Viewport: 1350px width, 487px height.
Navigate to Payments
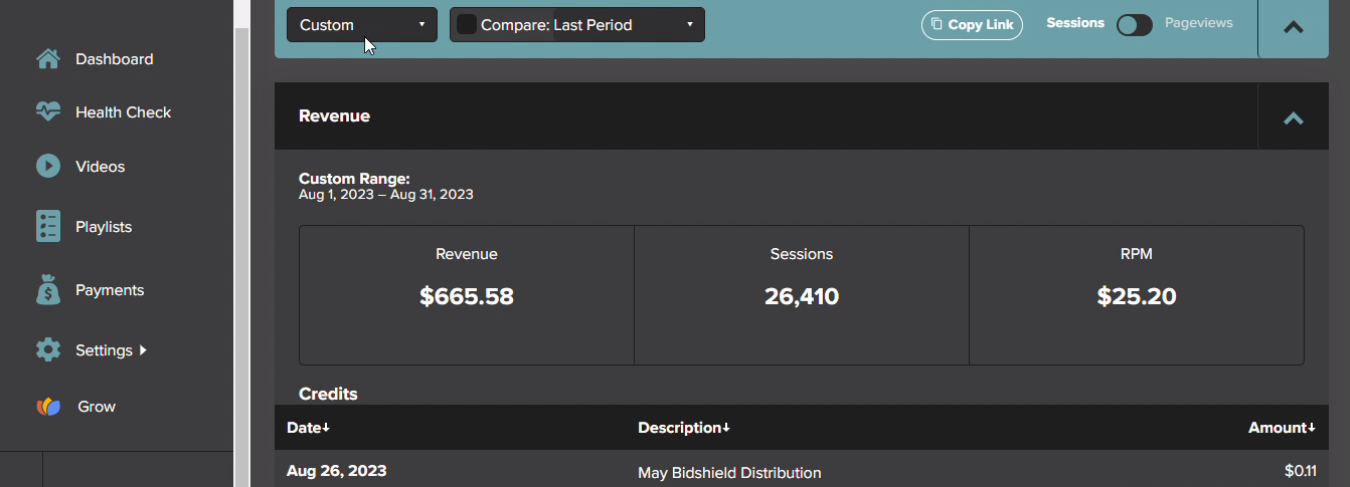109,290
